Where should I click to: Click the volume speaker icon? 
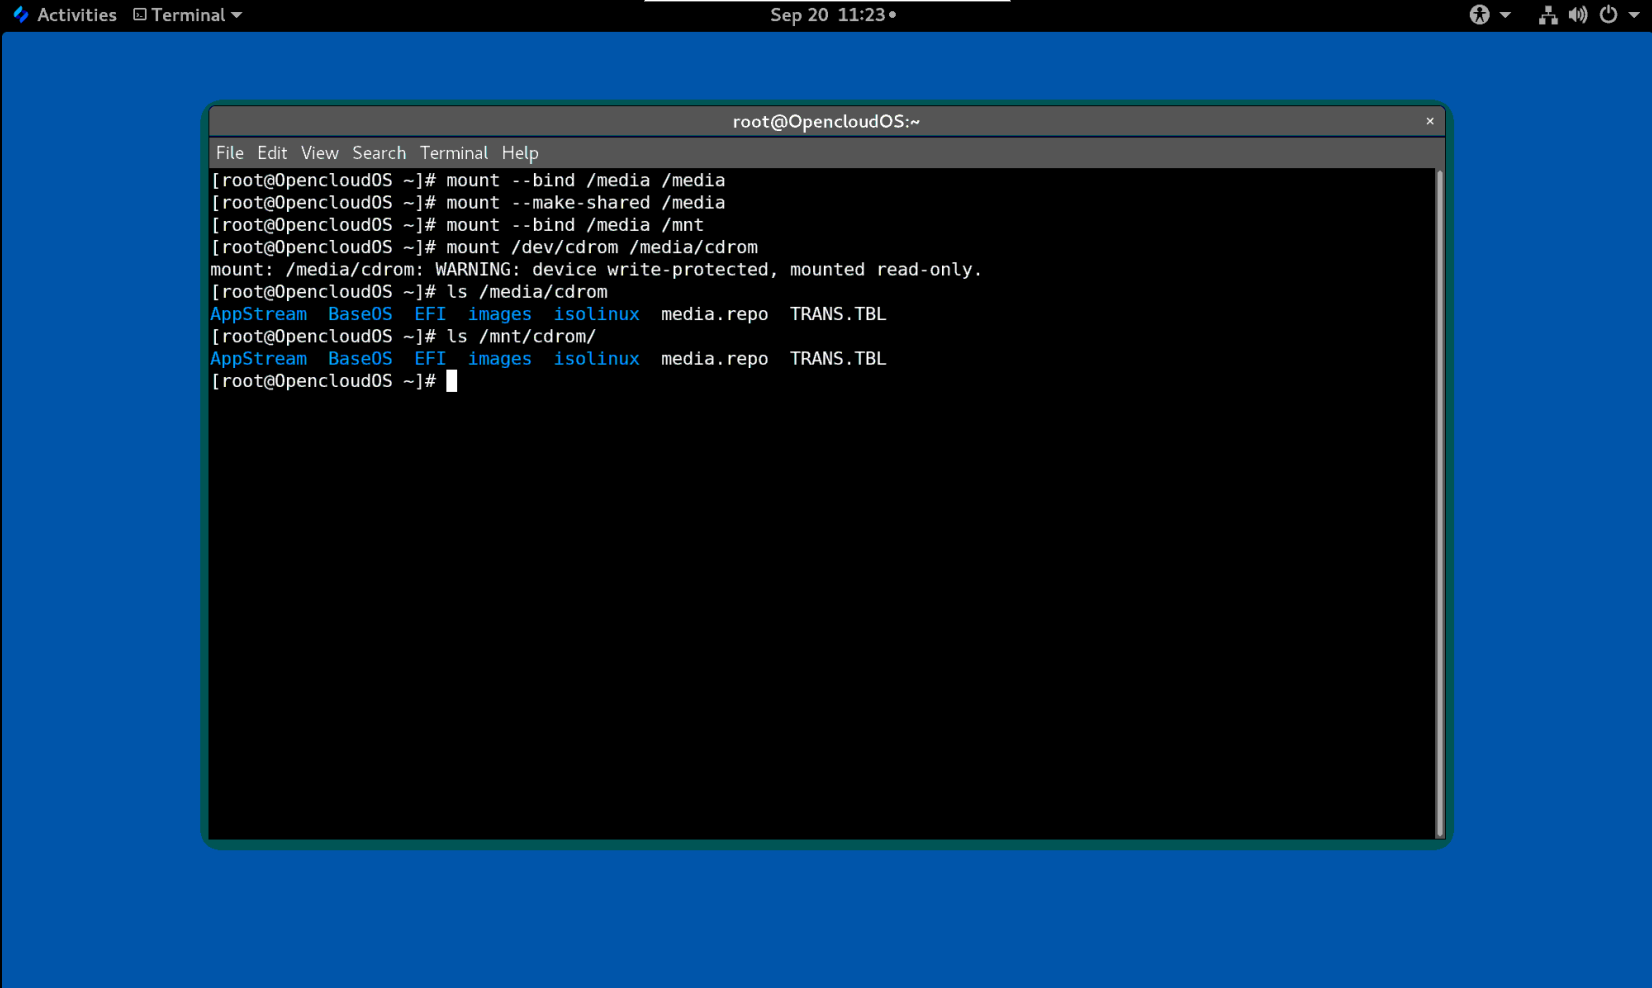(x=1578, y=15)
